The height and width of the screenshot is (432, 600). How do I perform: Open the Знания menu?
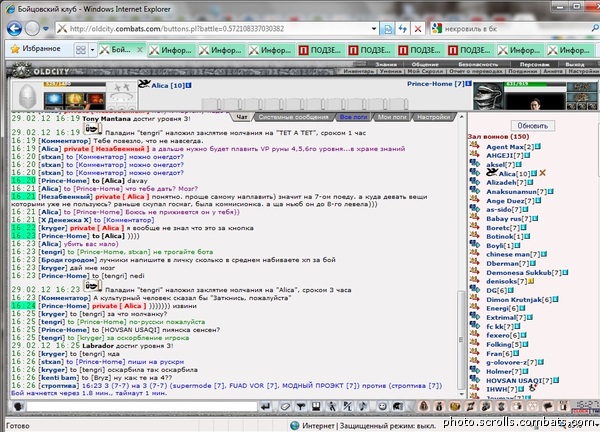386,64
